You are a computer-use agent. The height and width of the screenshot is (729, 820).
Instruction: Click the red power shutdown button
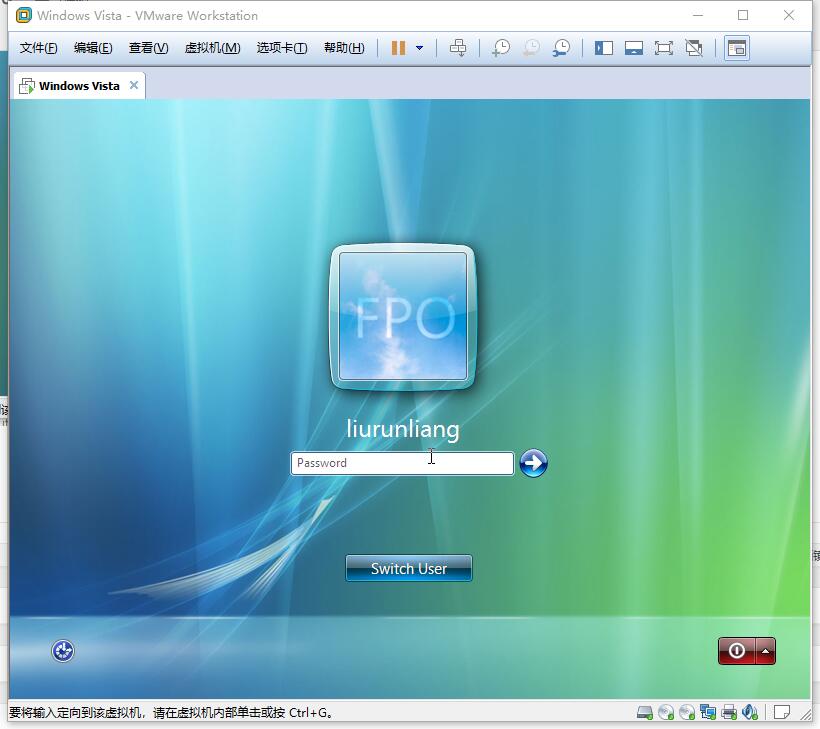click(x=736, y=651)
